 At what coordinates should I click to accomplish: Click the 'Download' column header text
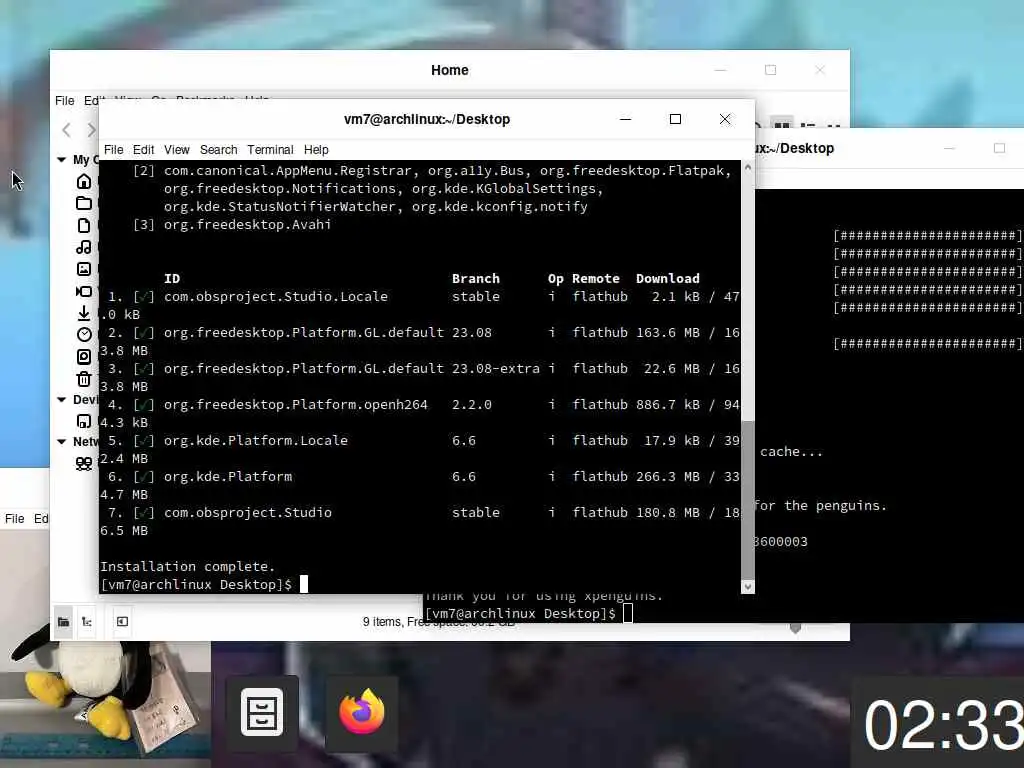pyautogui.click(x=667, y=279)
